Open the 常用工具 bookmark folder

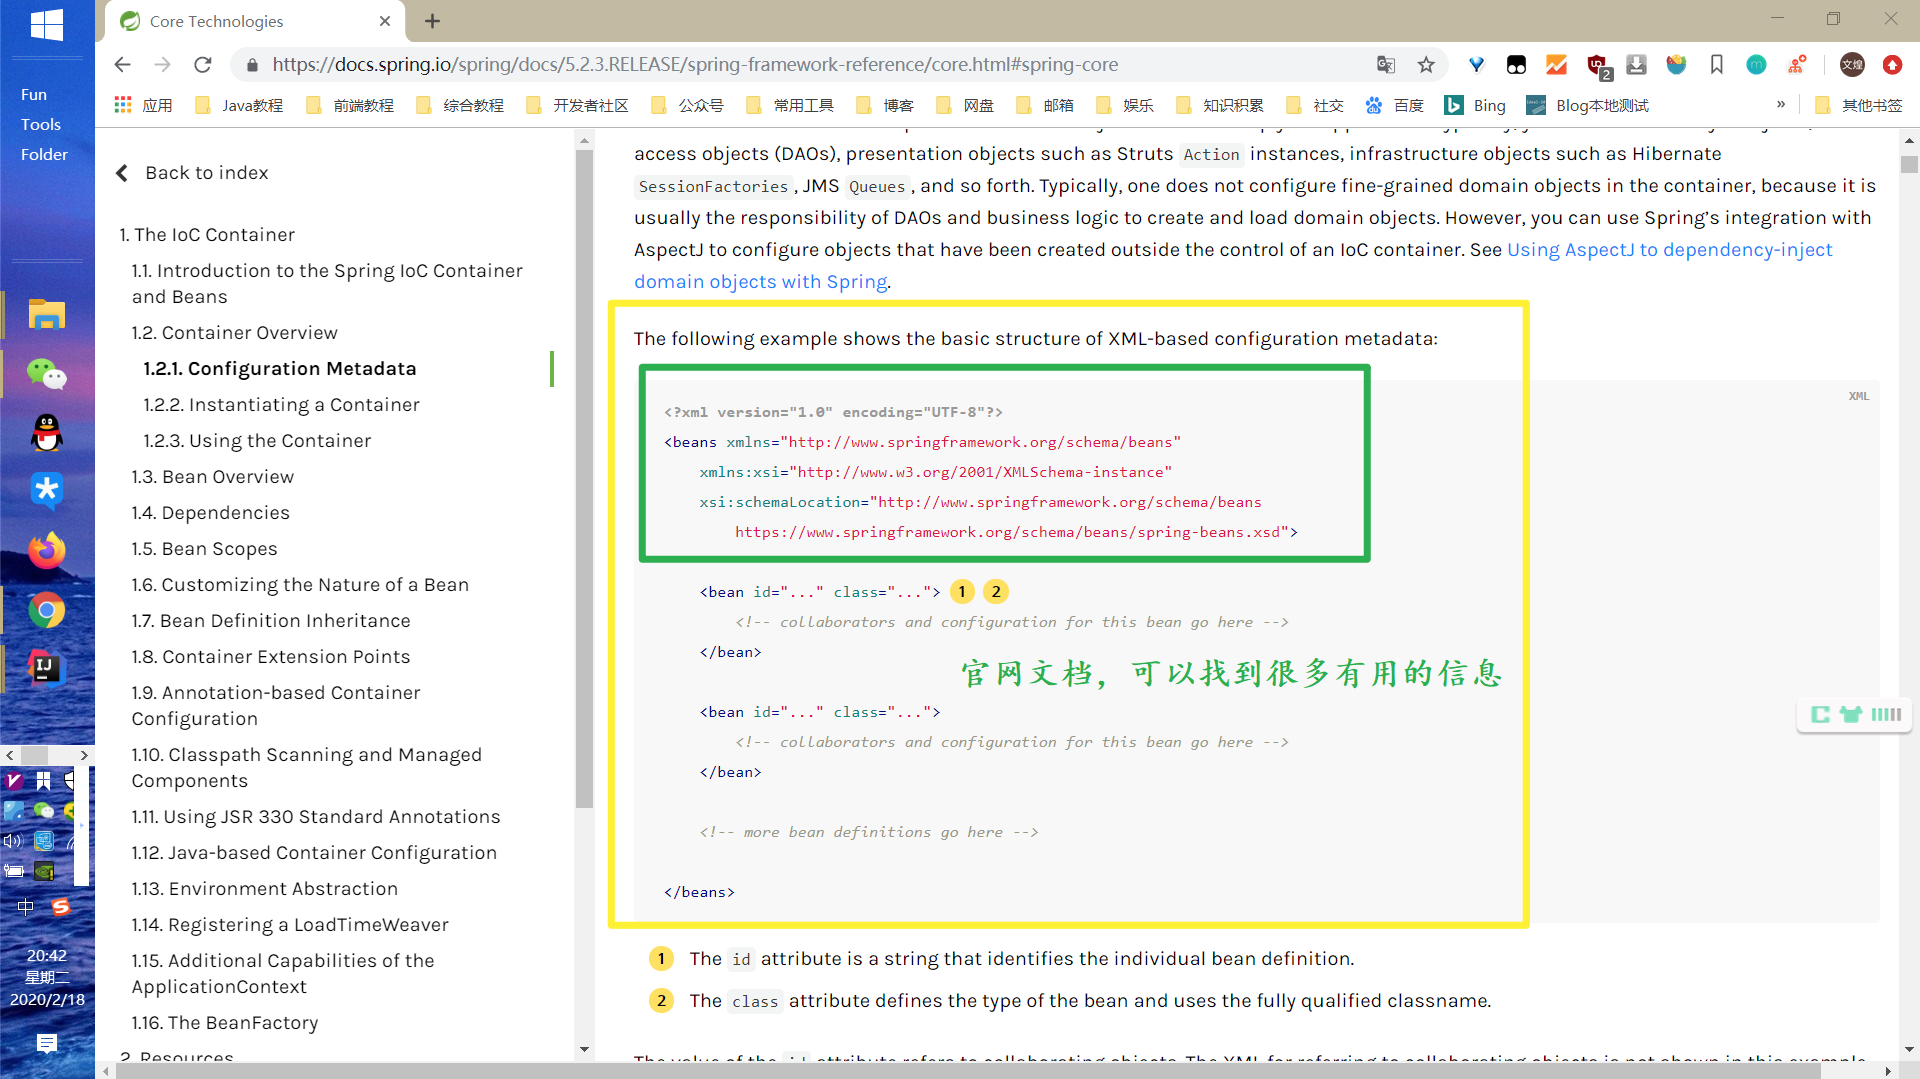point(790,105)
